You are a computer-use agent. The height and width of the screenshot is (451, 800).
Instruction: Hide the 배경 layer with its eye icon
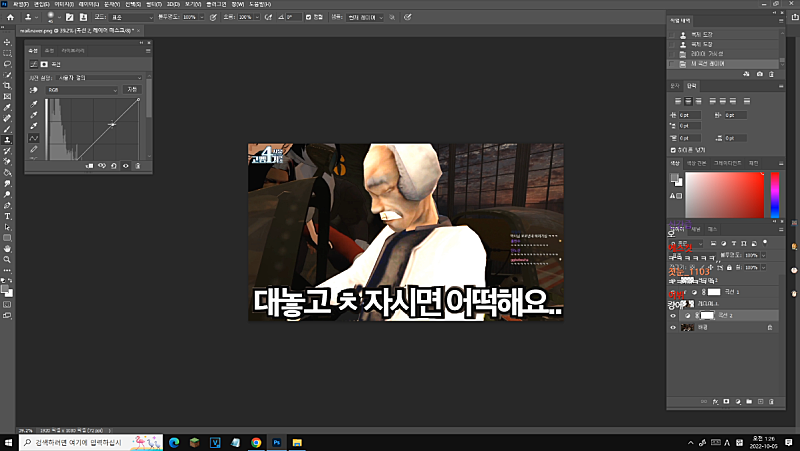point(672,327)
